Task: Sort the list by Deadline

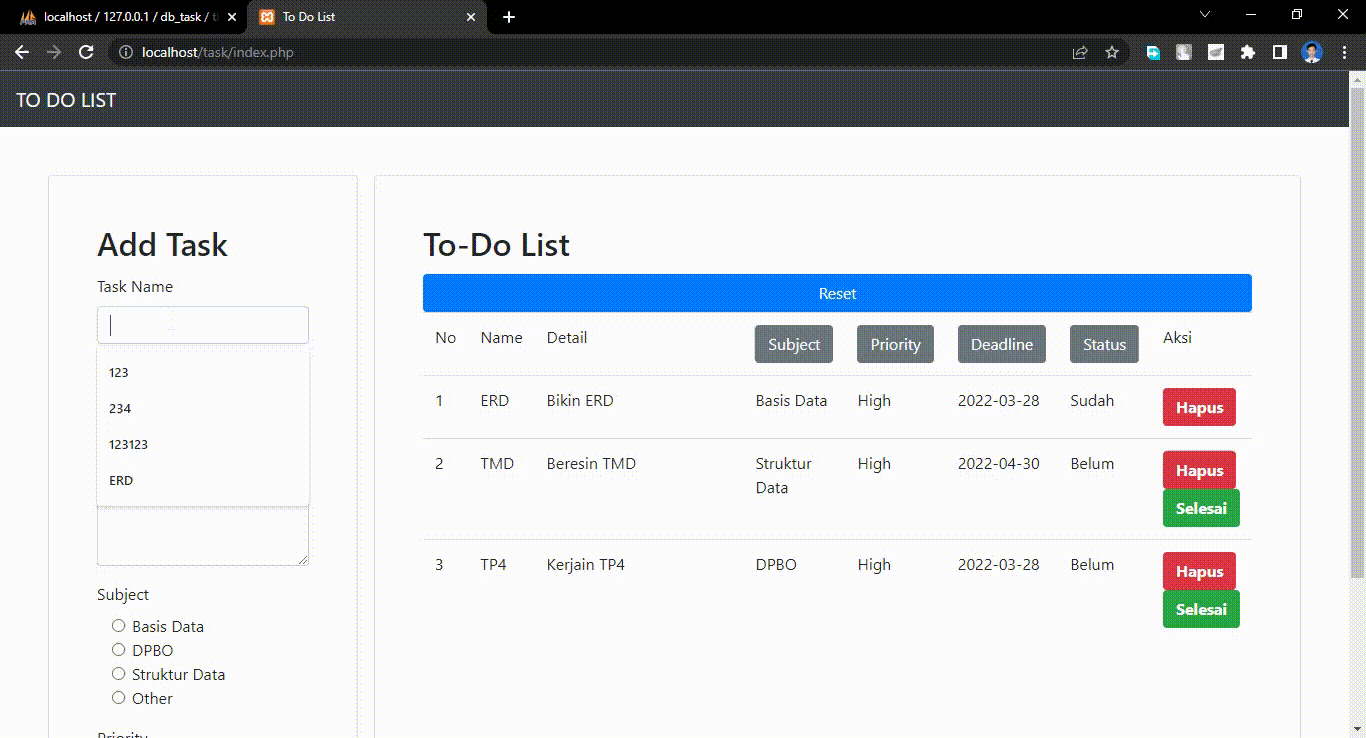Action: pos(1002,344)
